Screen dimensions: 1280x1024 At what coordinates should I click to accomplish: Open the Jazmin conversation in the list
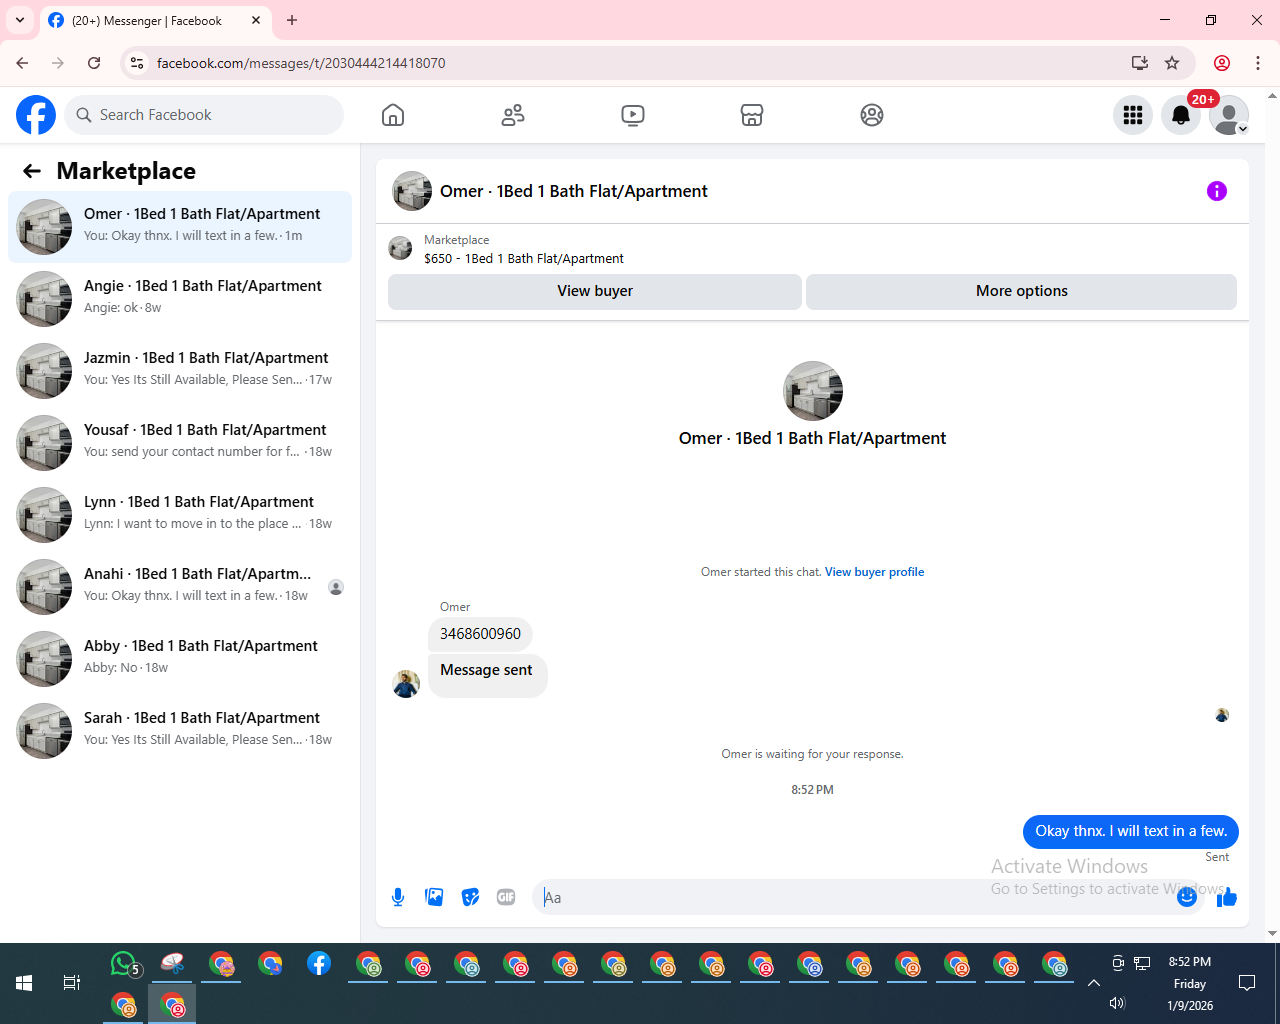180,371
